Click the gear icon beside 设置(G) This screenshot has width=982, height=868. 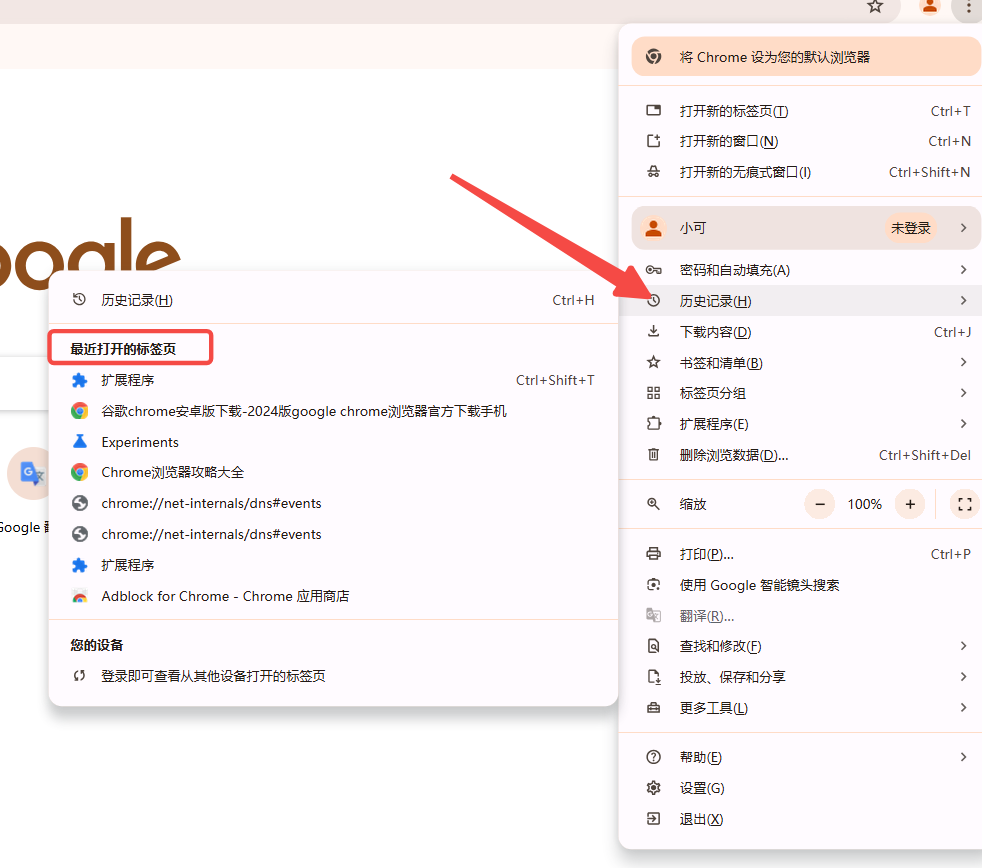coord(653,788)
